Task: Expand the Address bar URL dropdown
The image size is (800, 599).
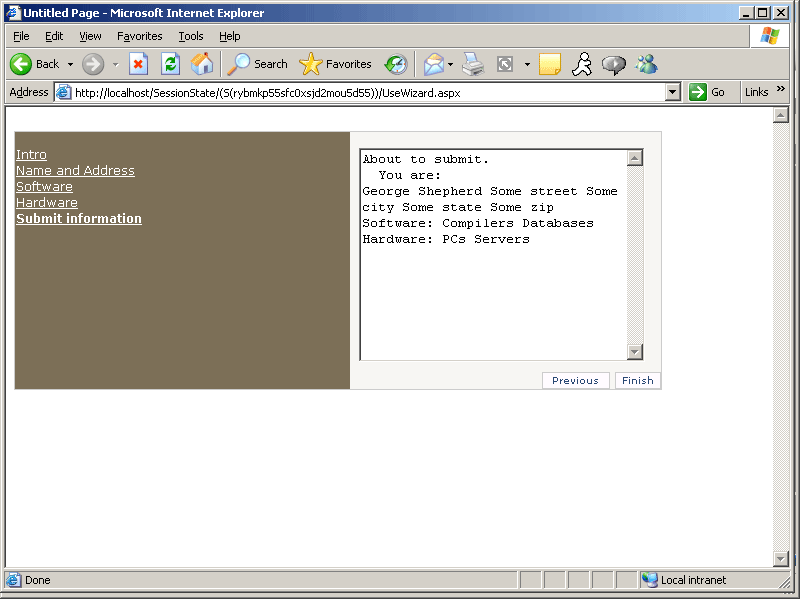Action: pos(672,92)
